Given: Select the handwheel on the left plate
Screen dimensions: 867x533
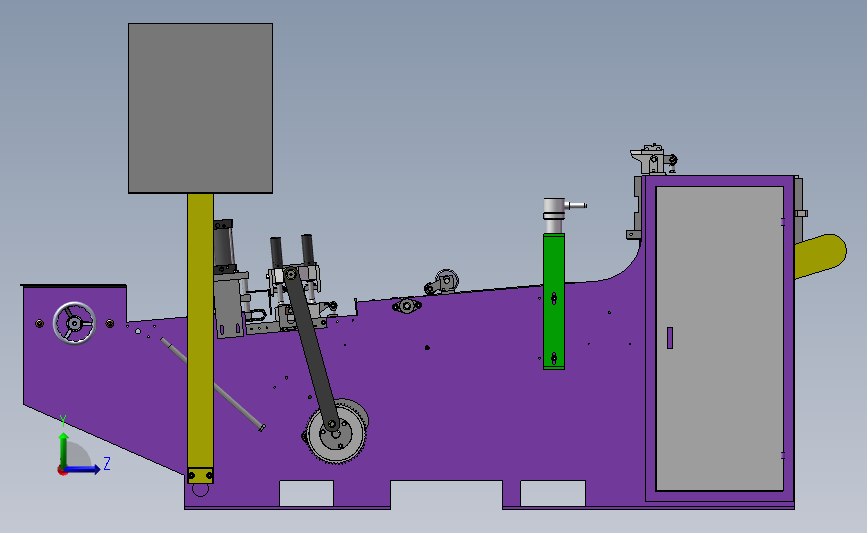Looking at the screenshot, I should coord(74,323).
